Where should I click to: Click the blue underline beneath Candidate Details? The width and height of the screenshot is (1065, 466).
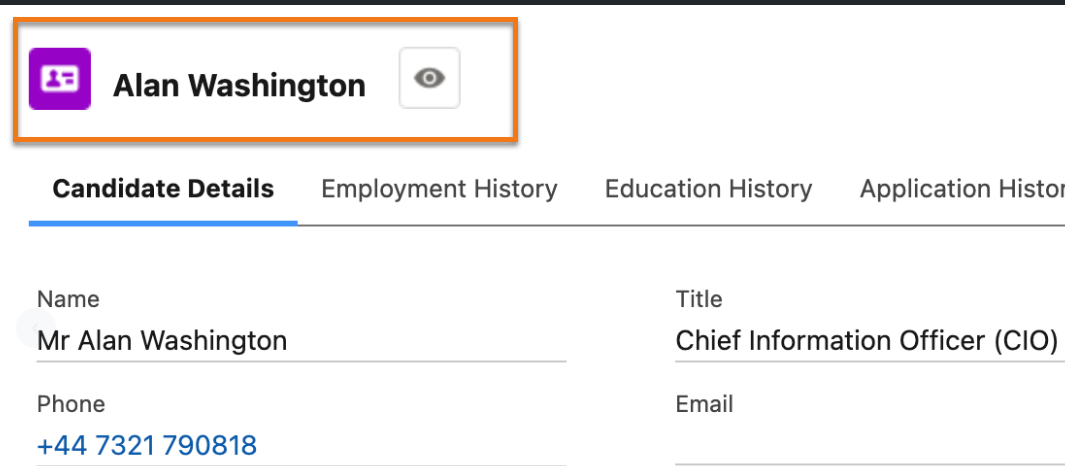(163, 223)
